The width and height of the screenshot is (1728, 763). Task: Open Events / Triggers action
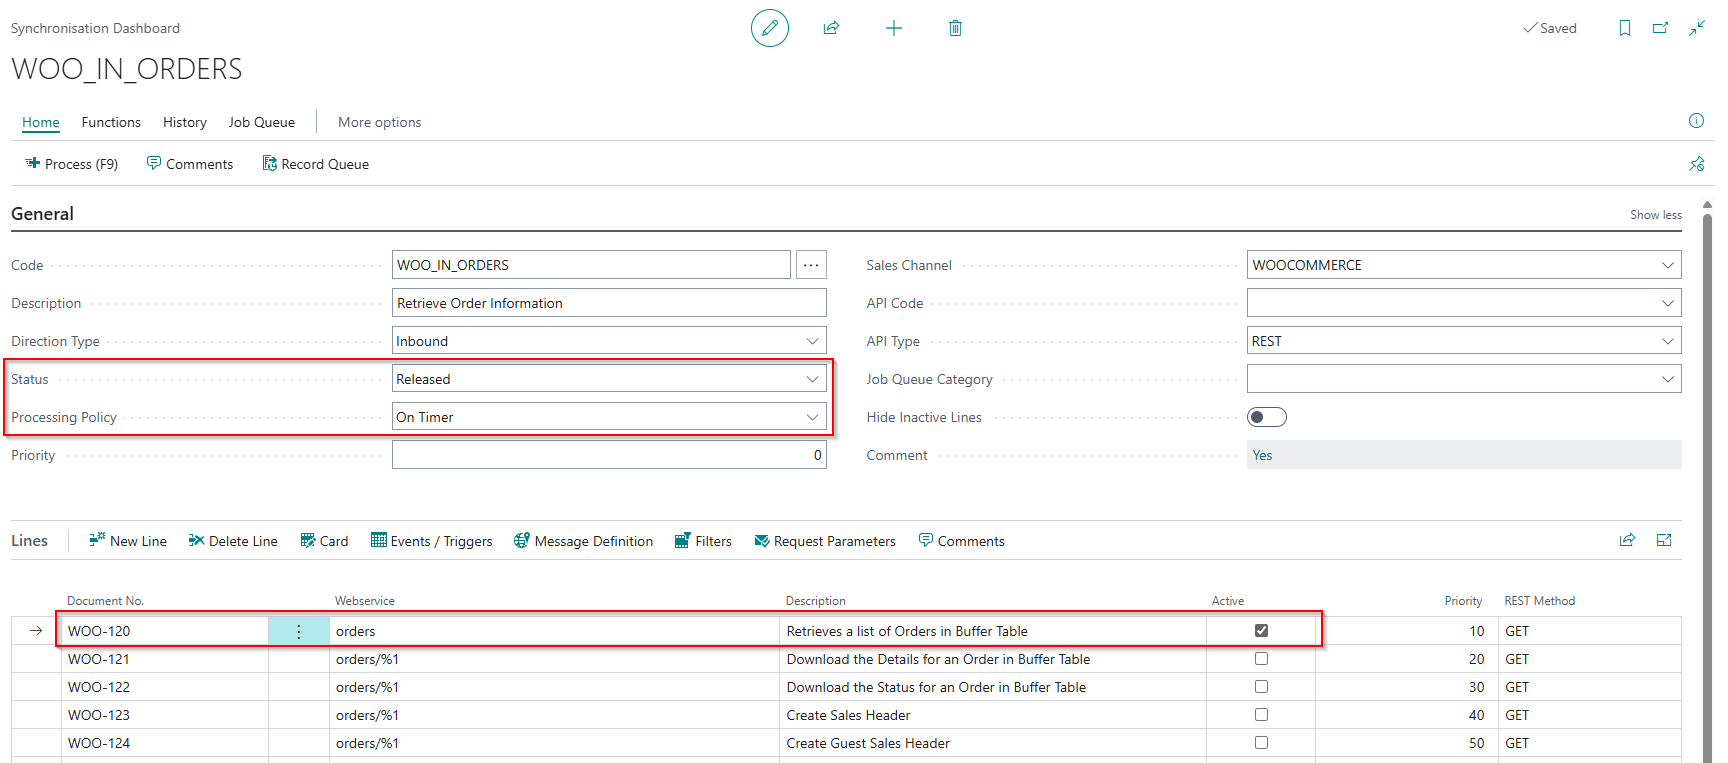click(432, 541)
